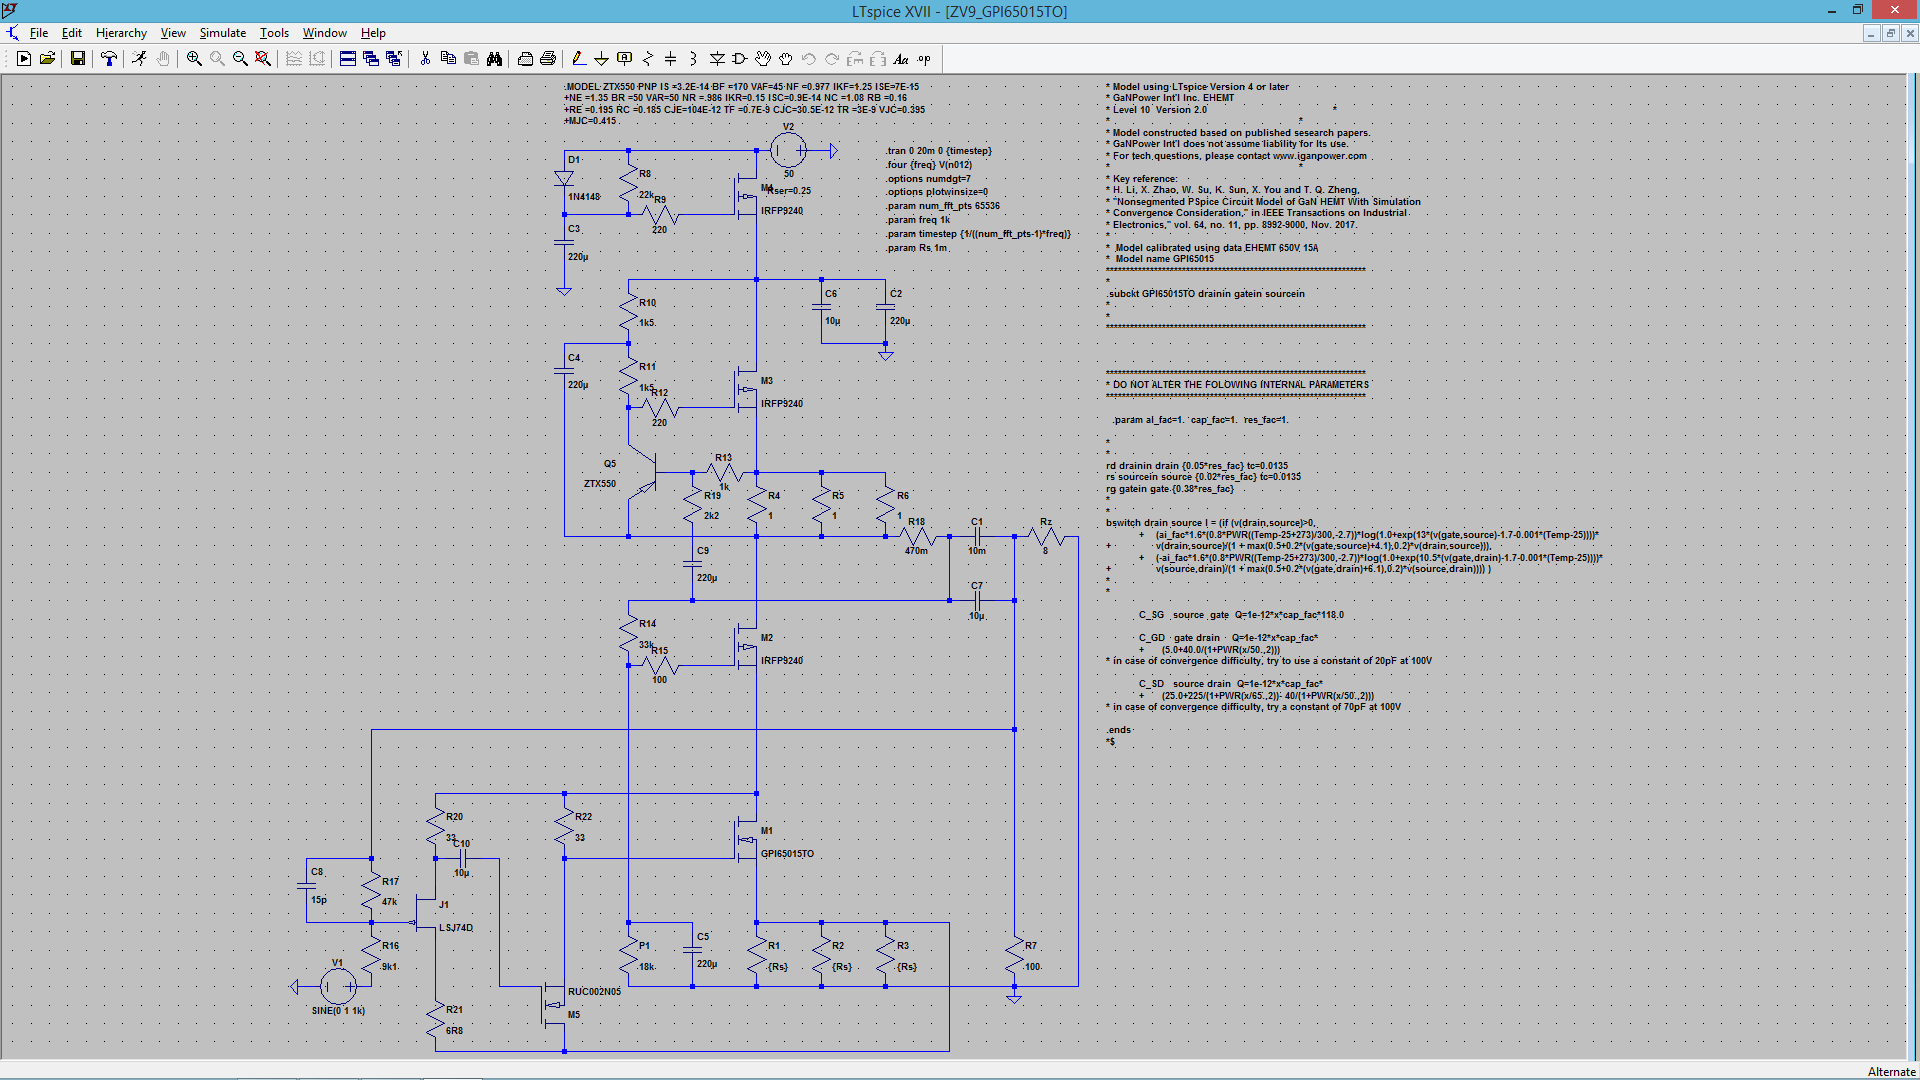Click the SPICE directive .op icon

pyautogui.click(x=924, y=59)
